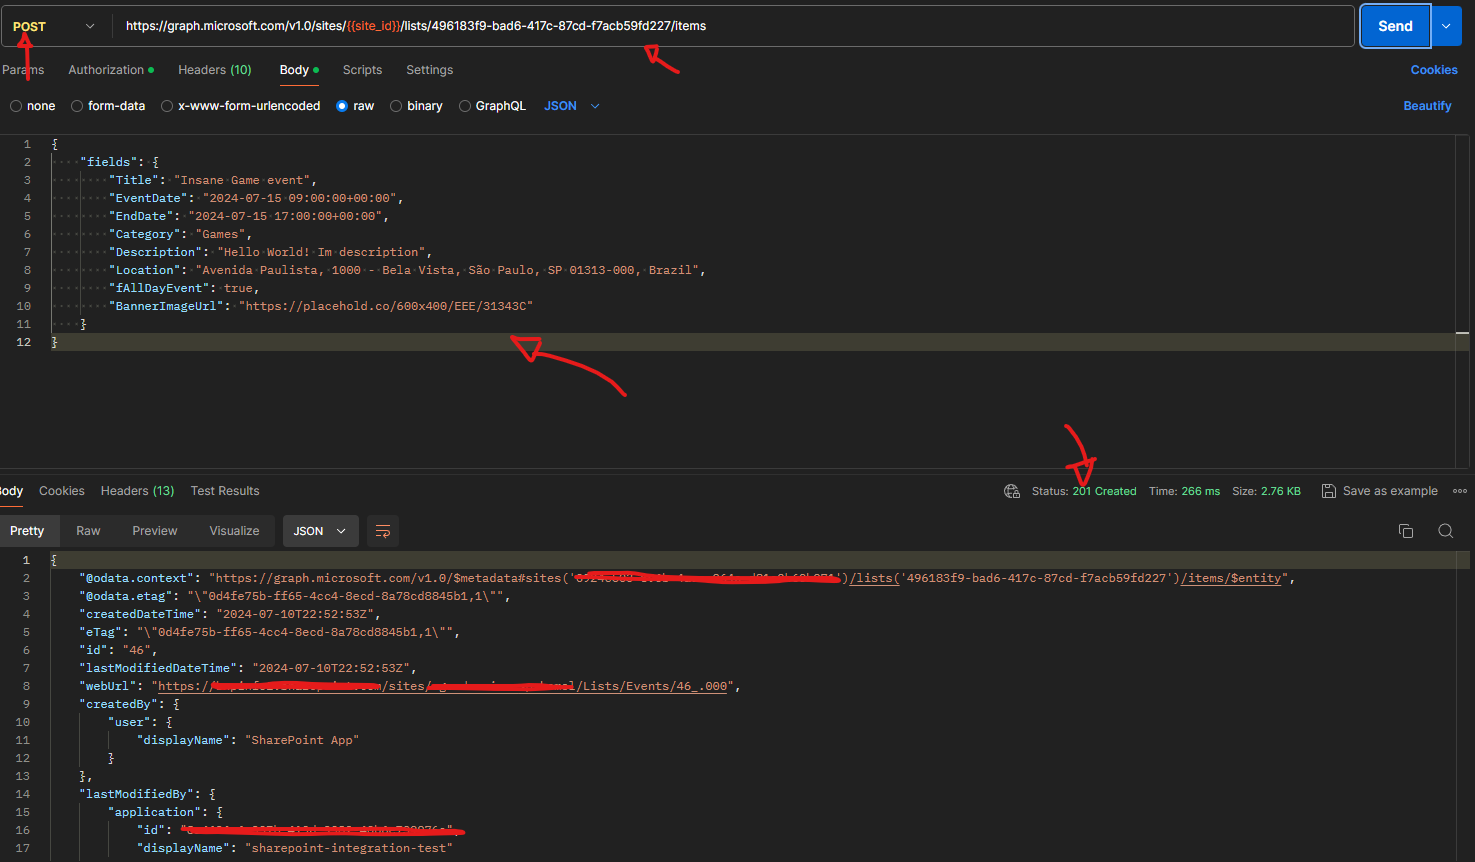This screenshot has height=862, width=1475.
Task: Select the raw body type
Action: click(355, 106)
